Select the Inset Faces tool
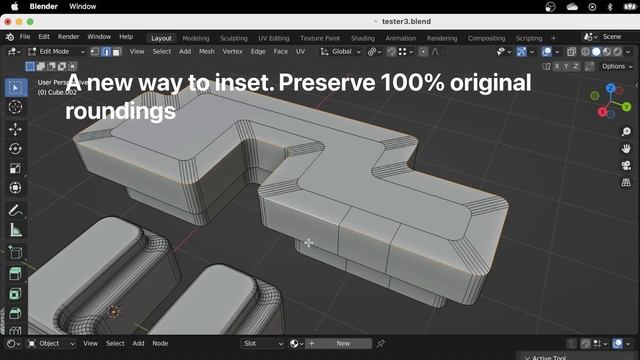Viewport: 640px width, 360px height. (16, 293)
